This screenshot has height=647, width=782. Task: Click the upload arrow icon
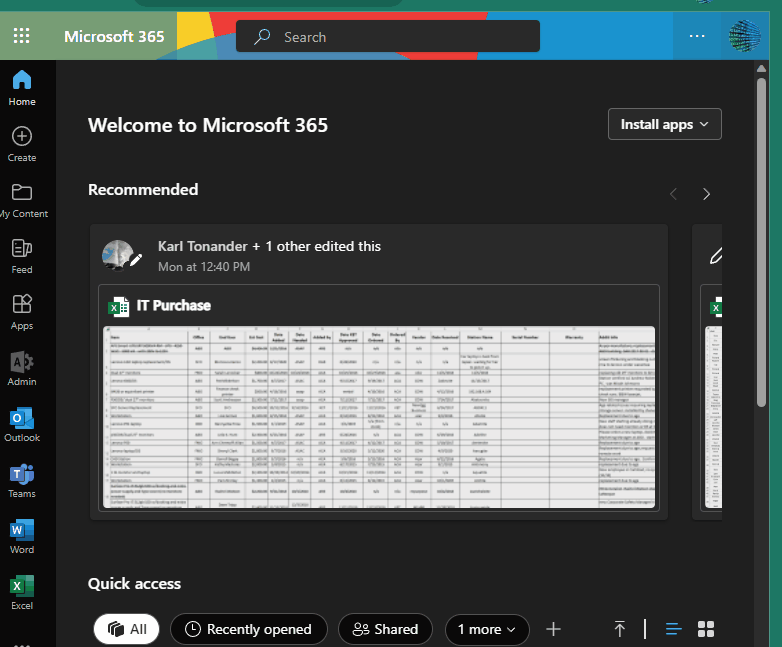coord(619,629)
